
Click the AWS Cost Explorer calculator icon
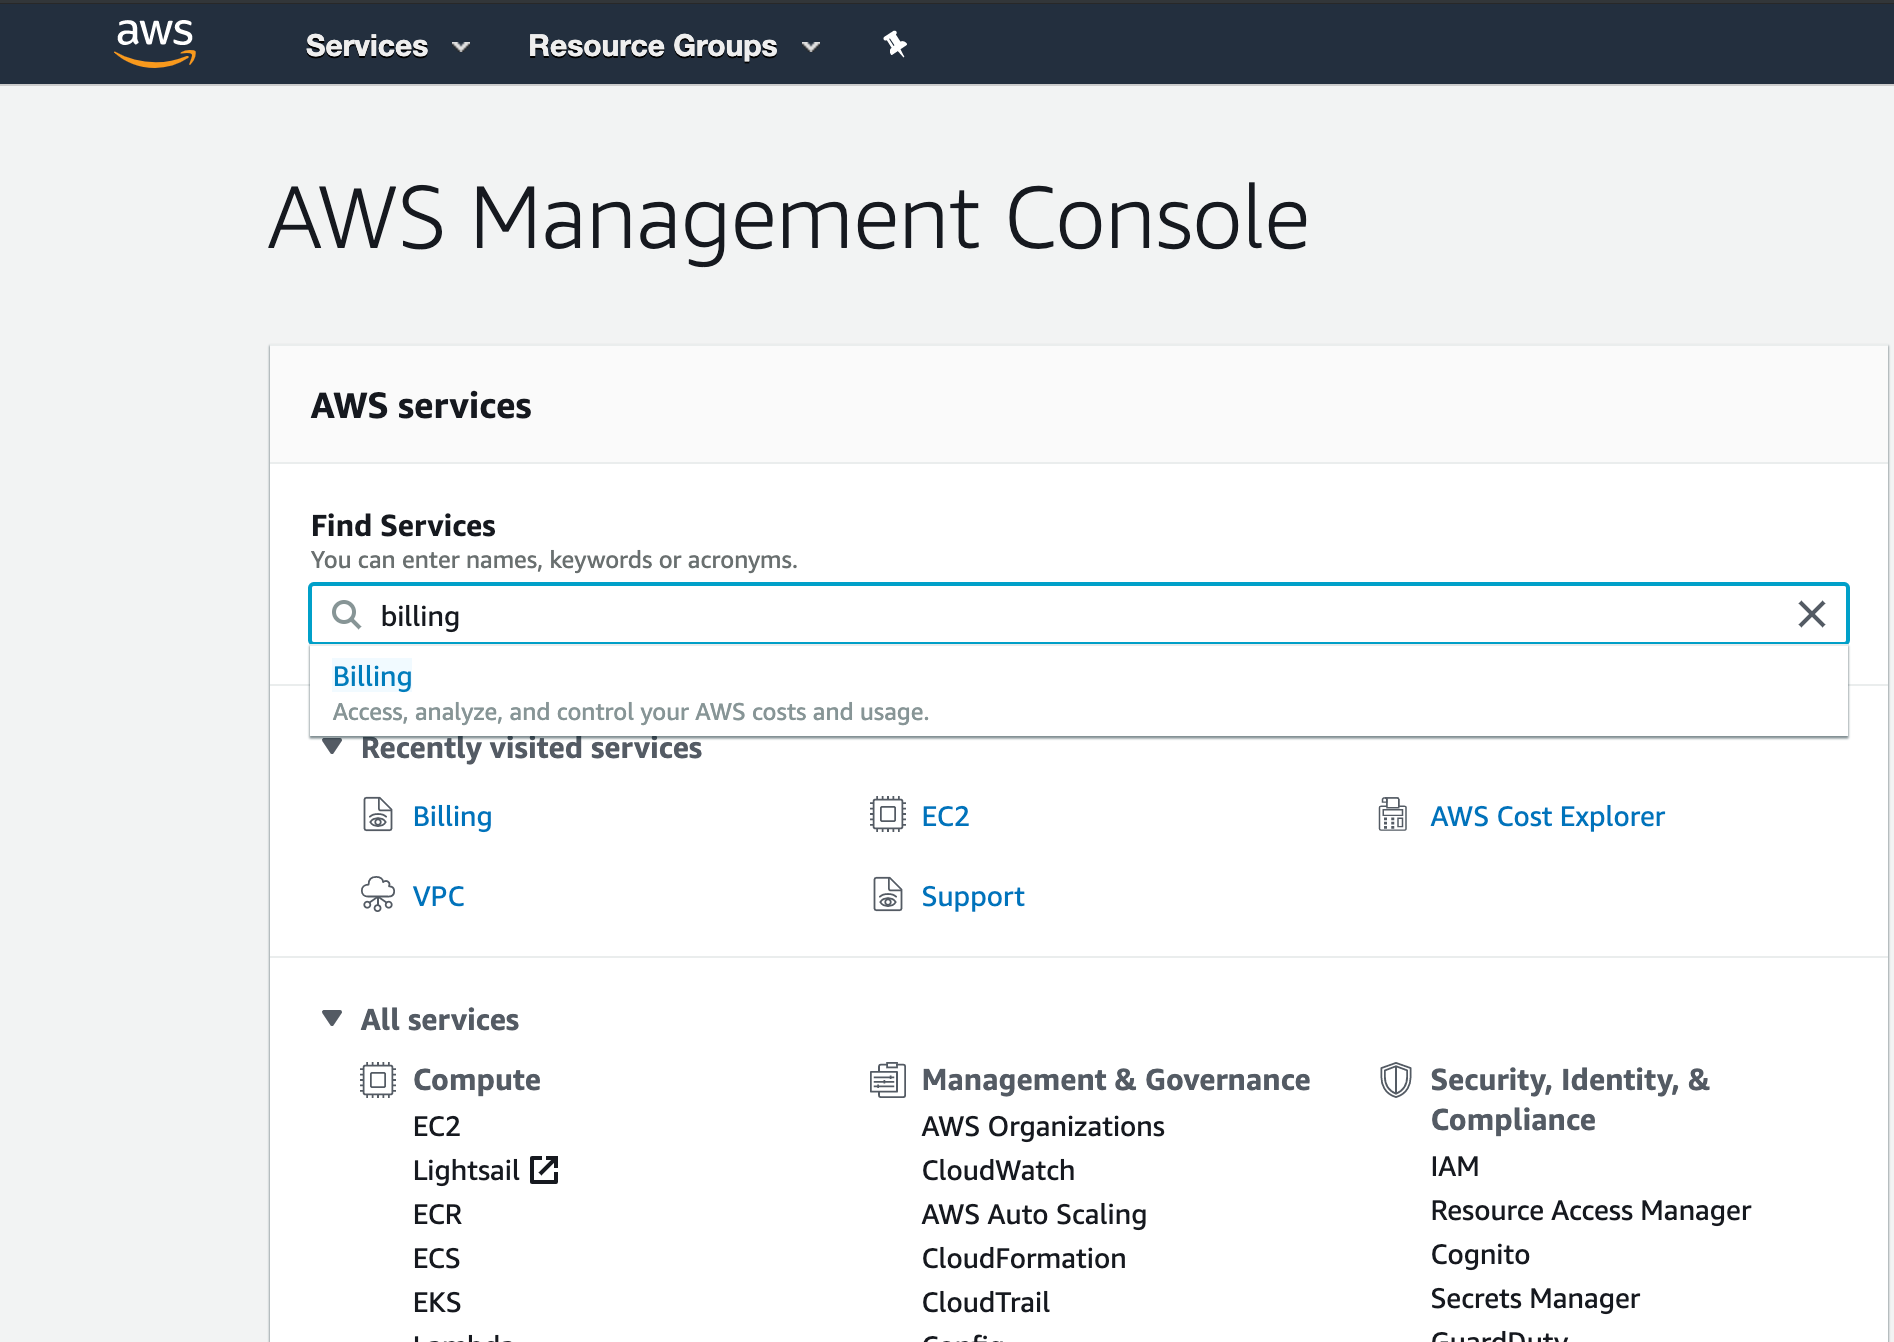(1392, 815)
